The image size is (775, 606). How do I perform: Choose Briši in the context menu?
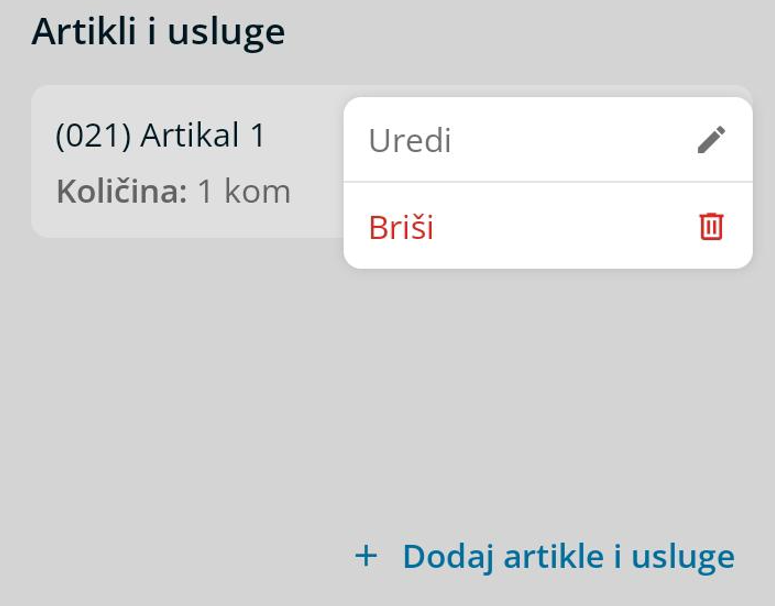(x=401, y=227)
